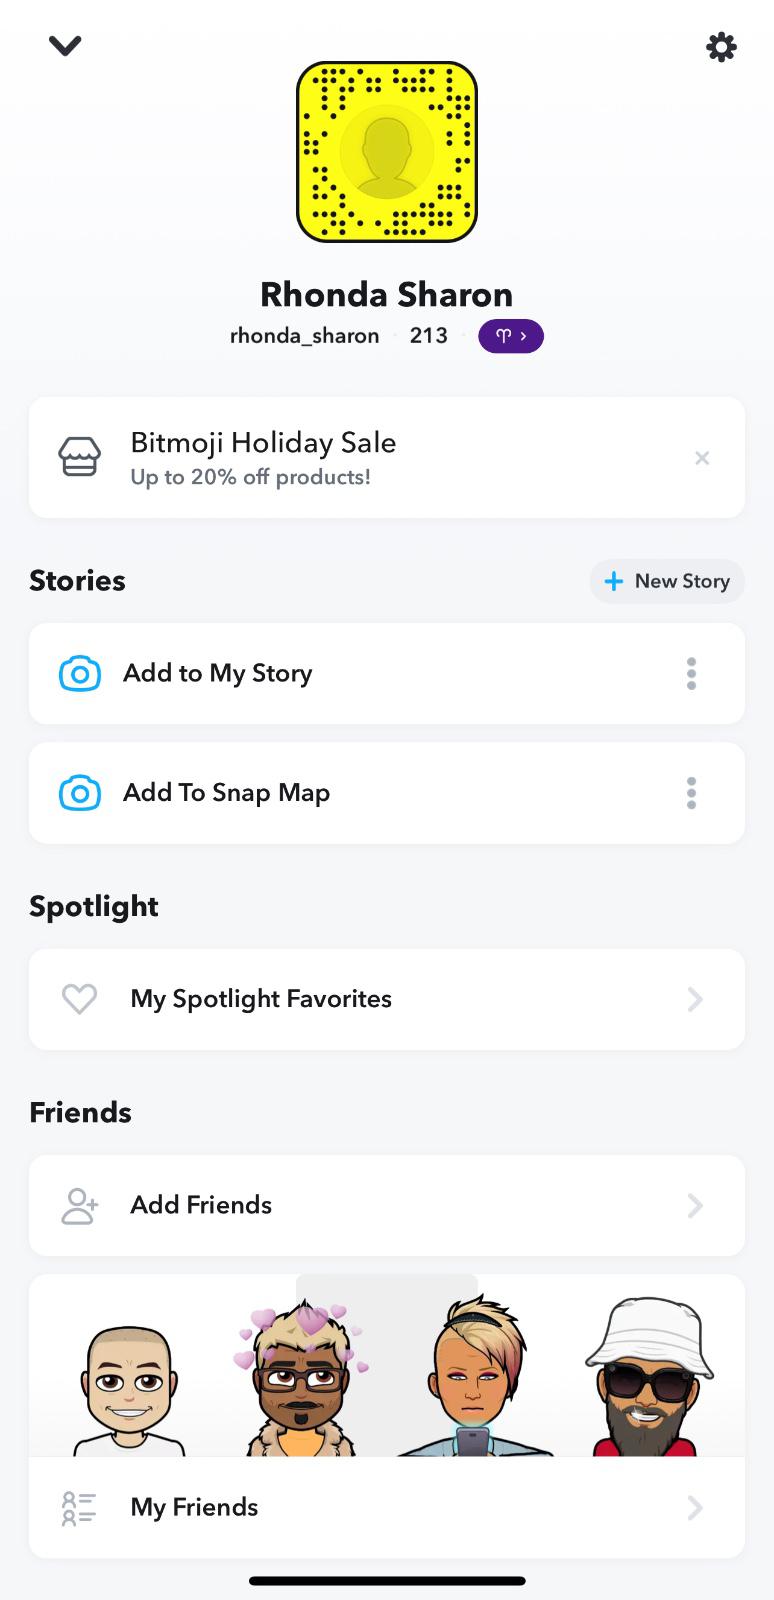Collapse profile with the down chevron
774x1600 pixels.
pos(65,46)
